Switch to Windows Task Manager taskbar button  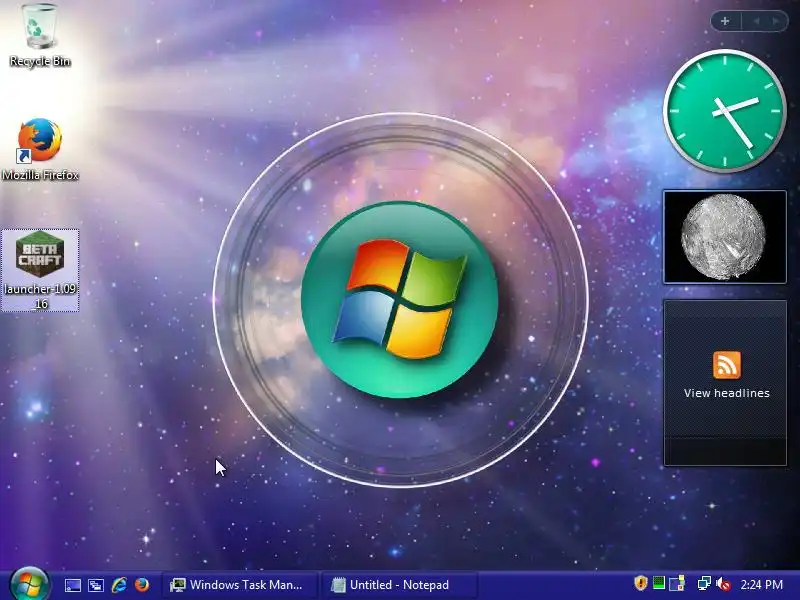(240, 585)
